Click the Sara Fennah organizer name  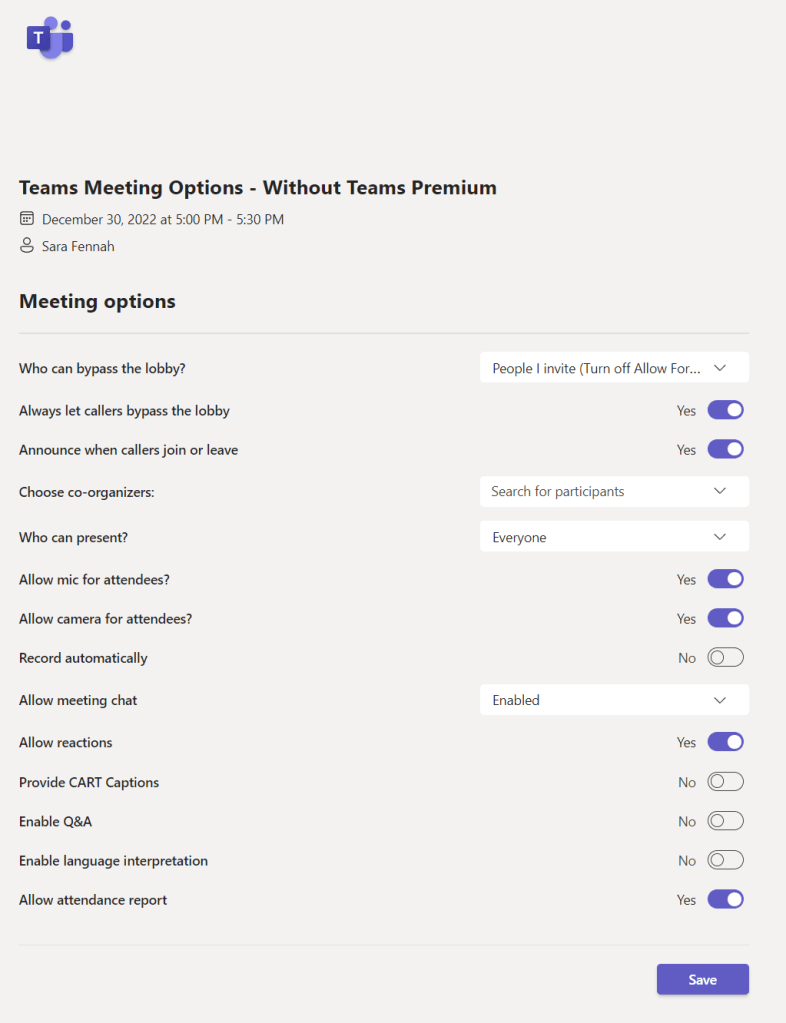point(78,246)
